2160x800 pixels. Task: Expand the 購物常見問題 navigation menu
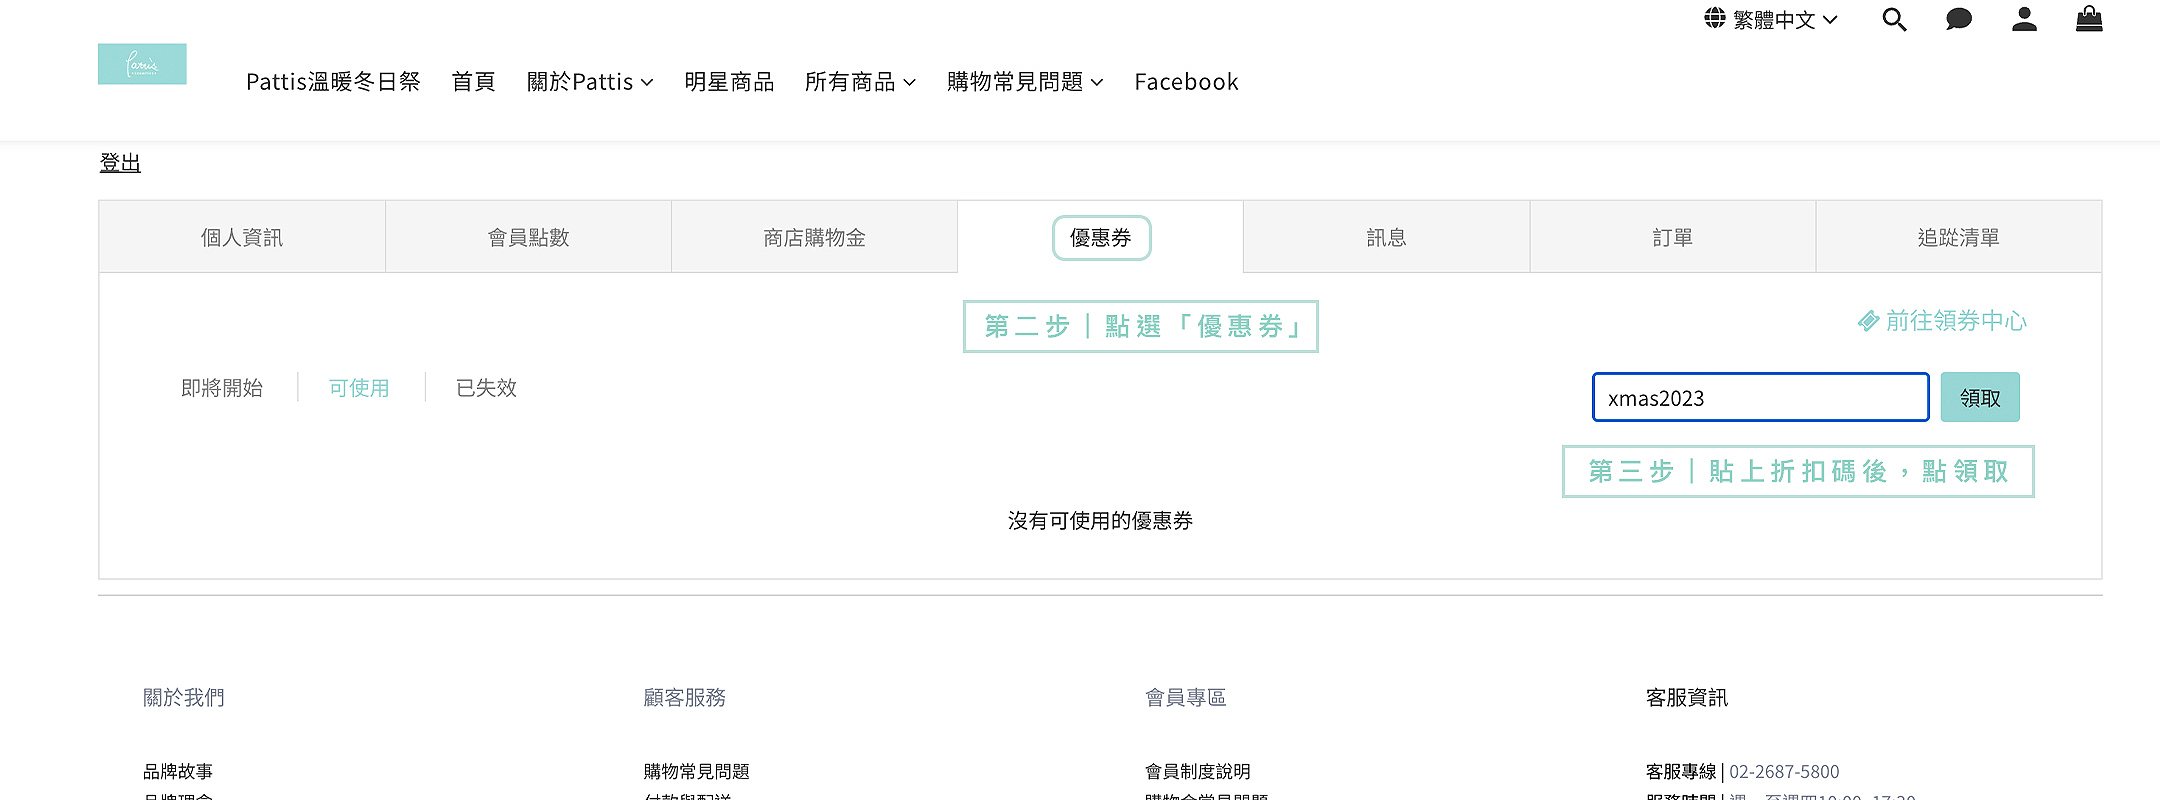pos(1025,82)
